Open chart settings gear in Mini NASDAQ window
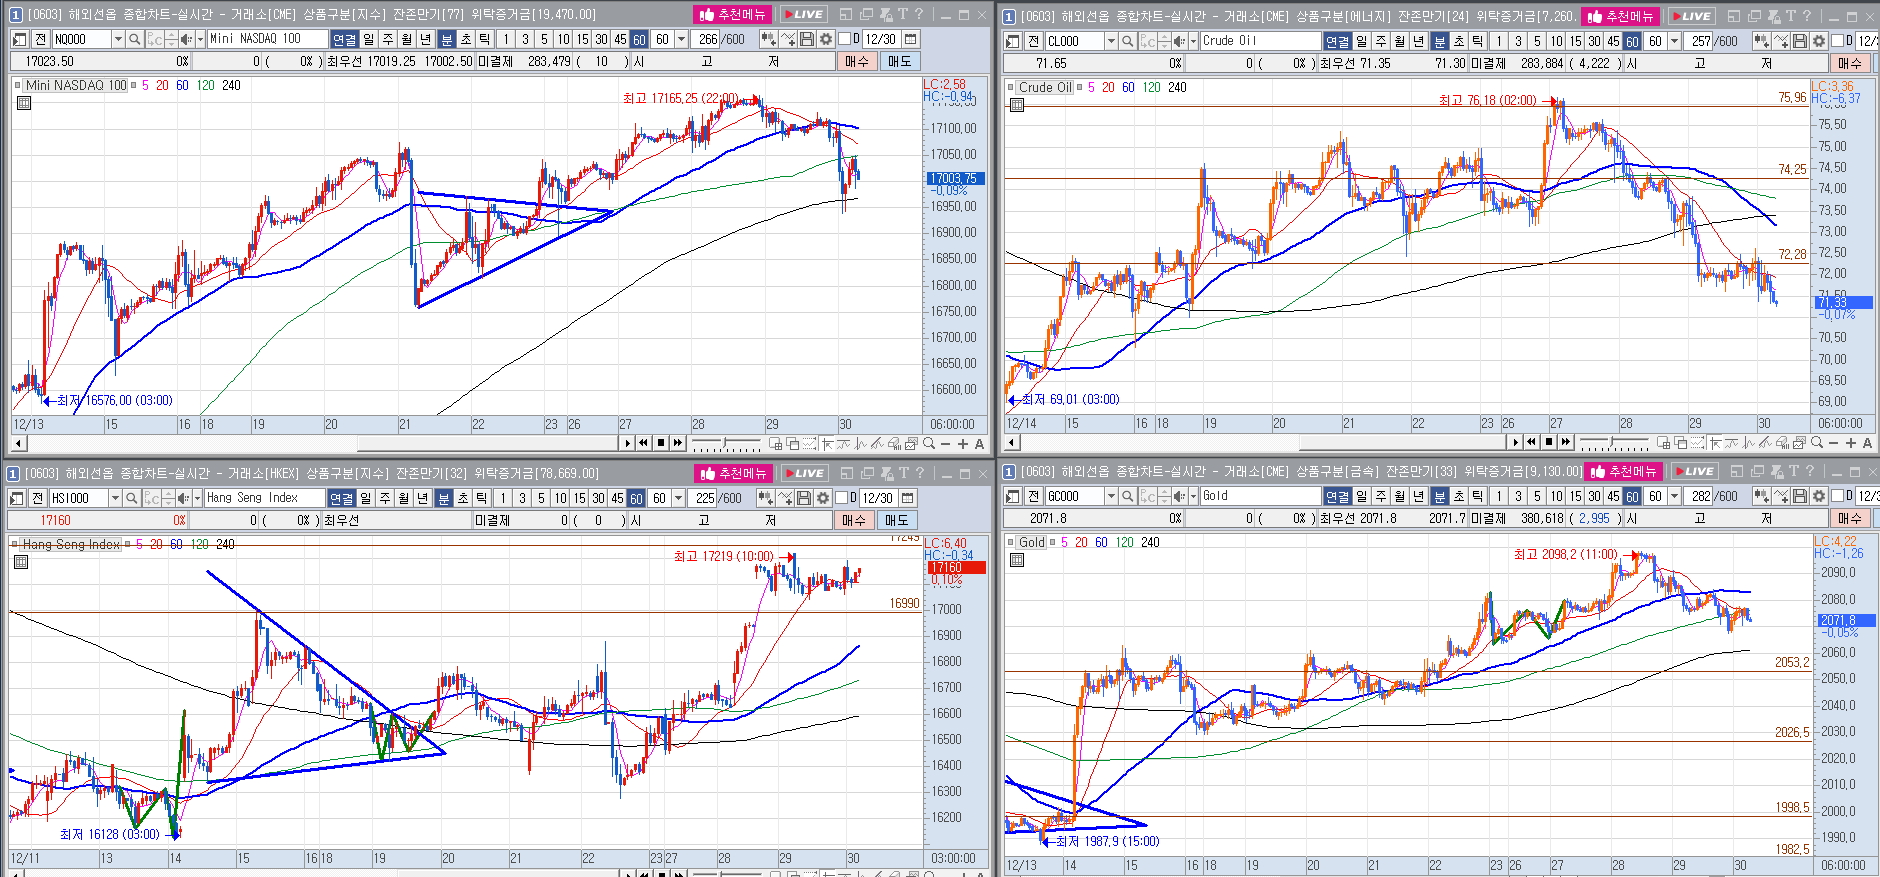The height and width of the screenshot is (877, 1880). pyautogui.click(x=825, y=39)
